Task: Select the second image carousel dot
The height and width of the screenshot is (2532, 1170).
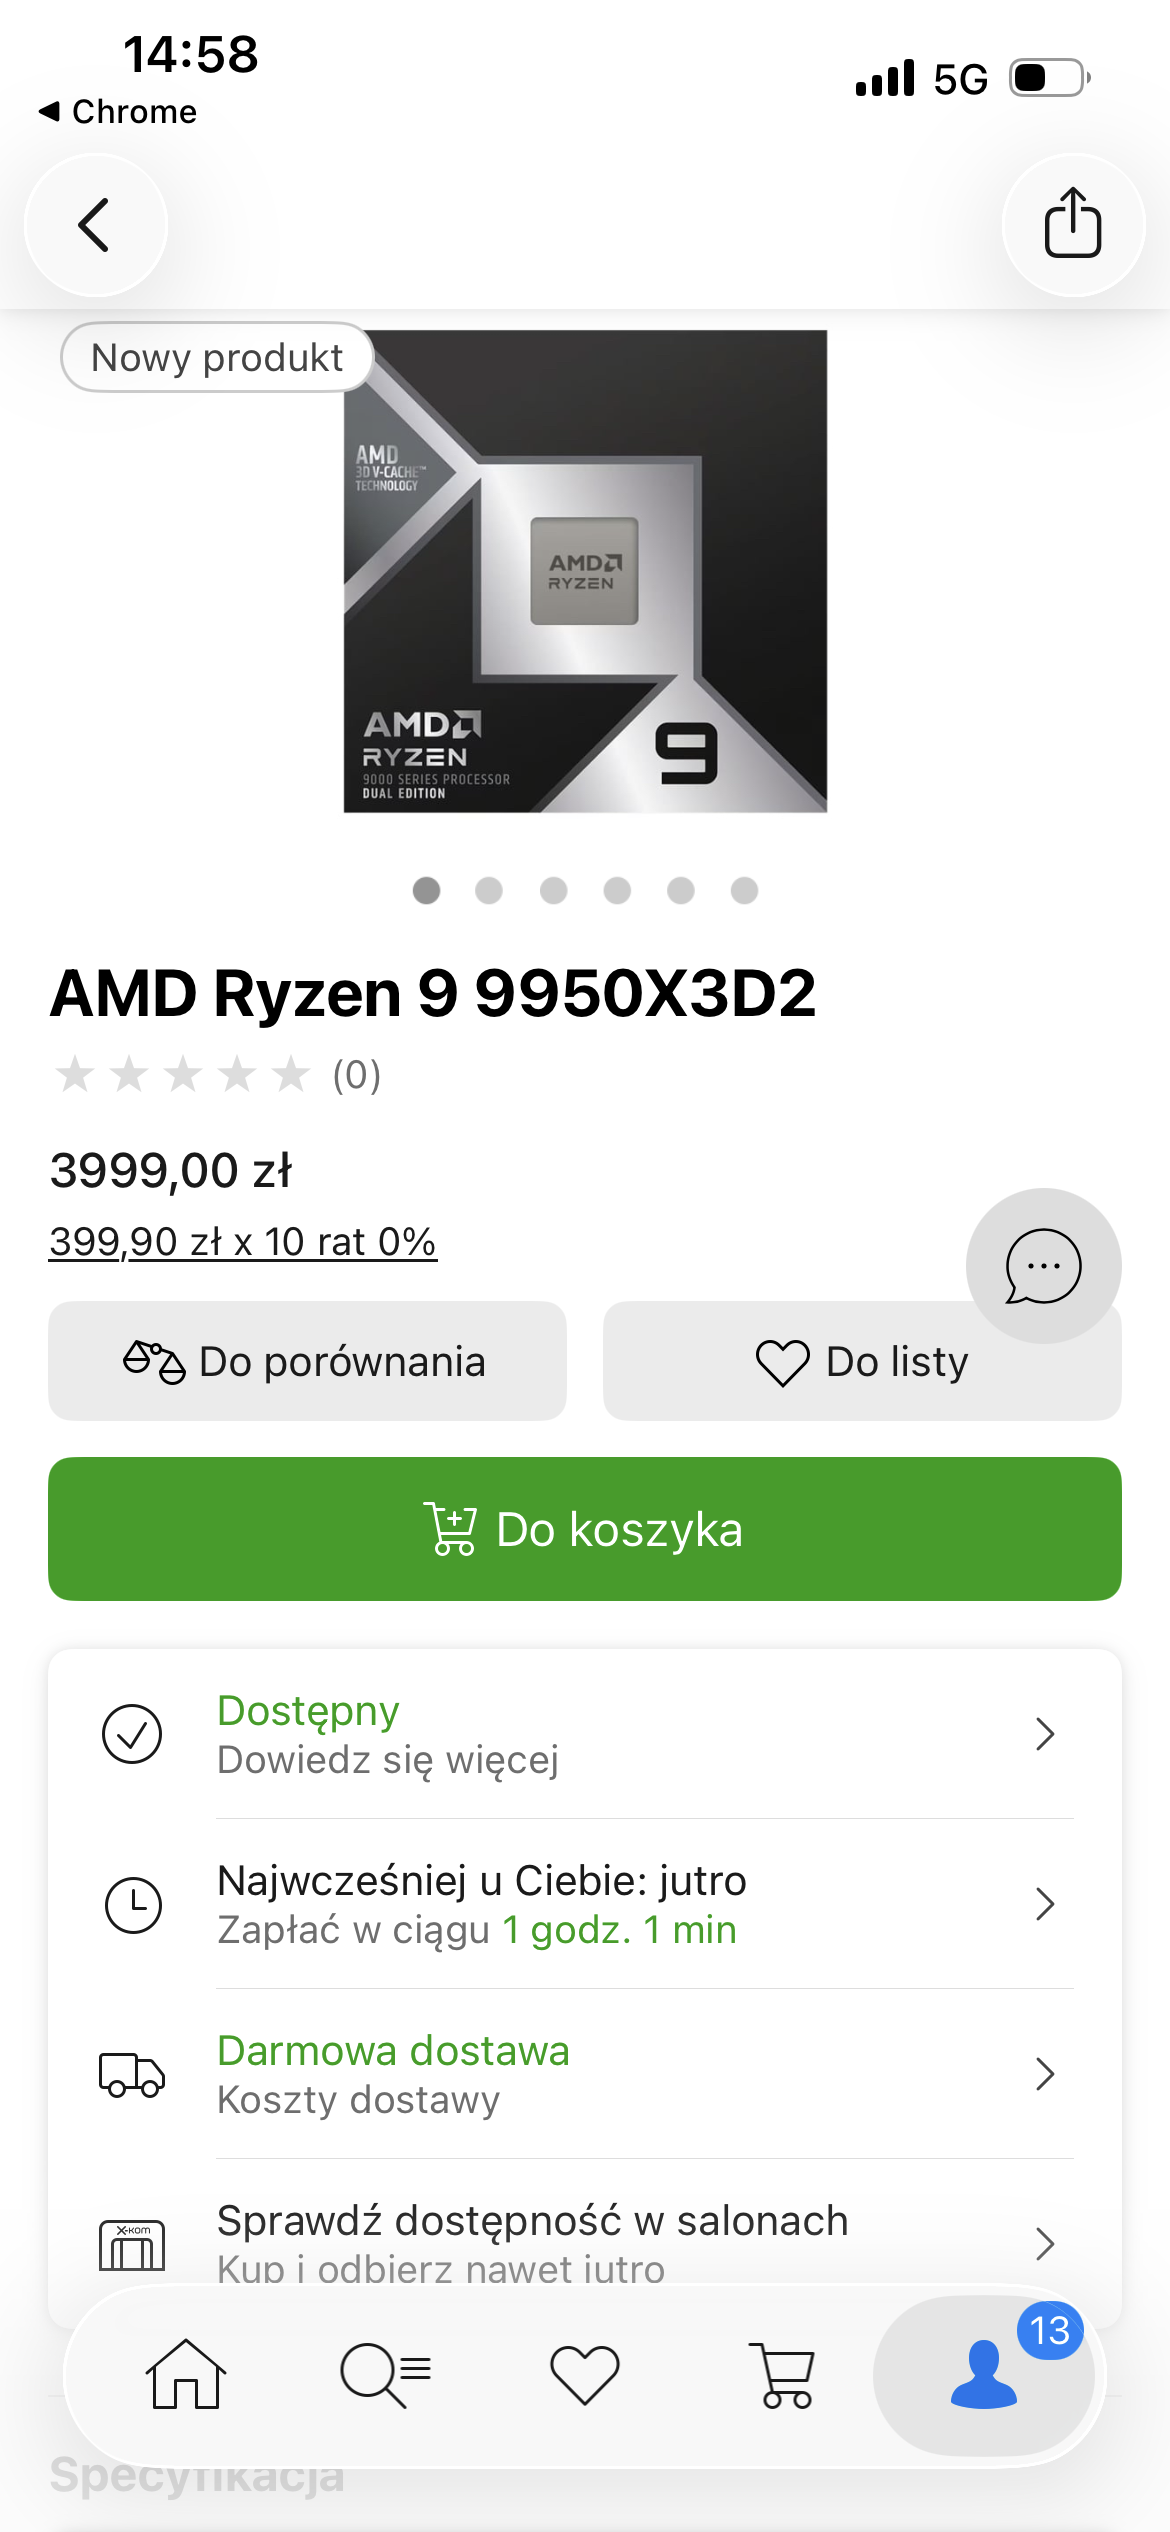Action: [489, 890]
